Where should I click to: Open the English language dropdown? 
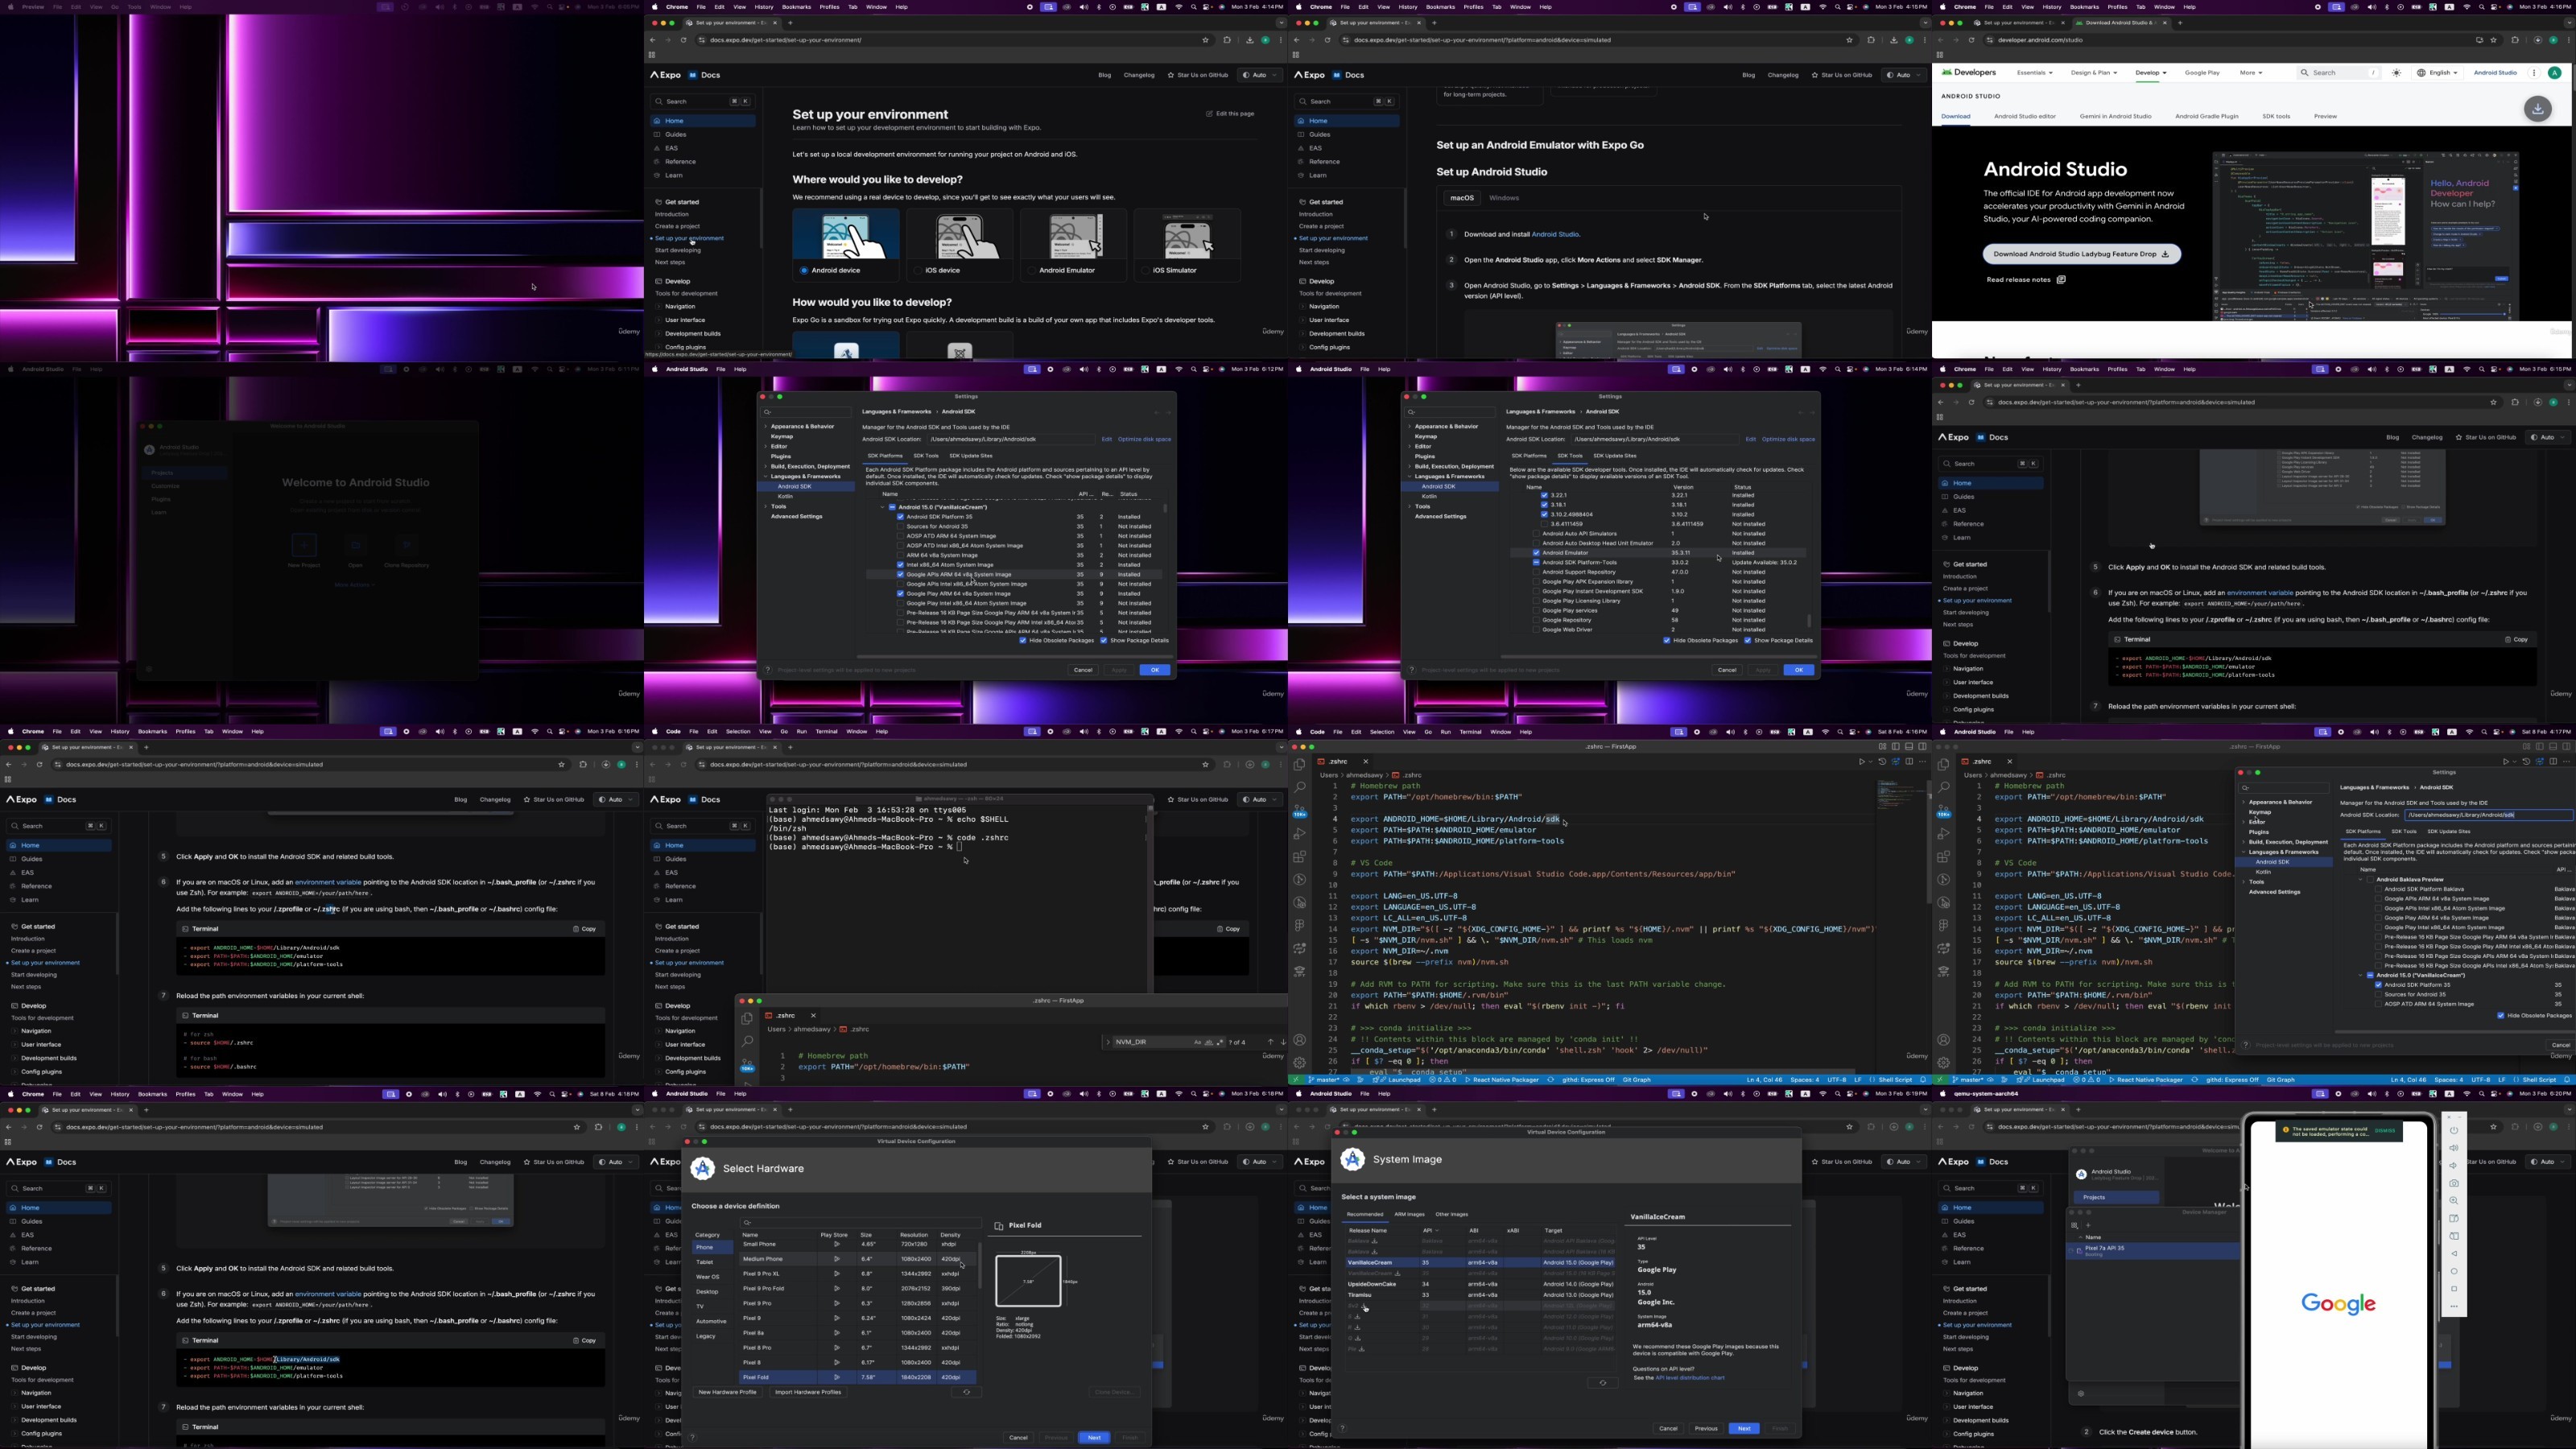[2437, 73]
